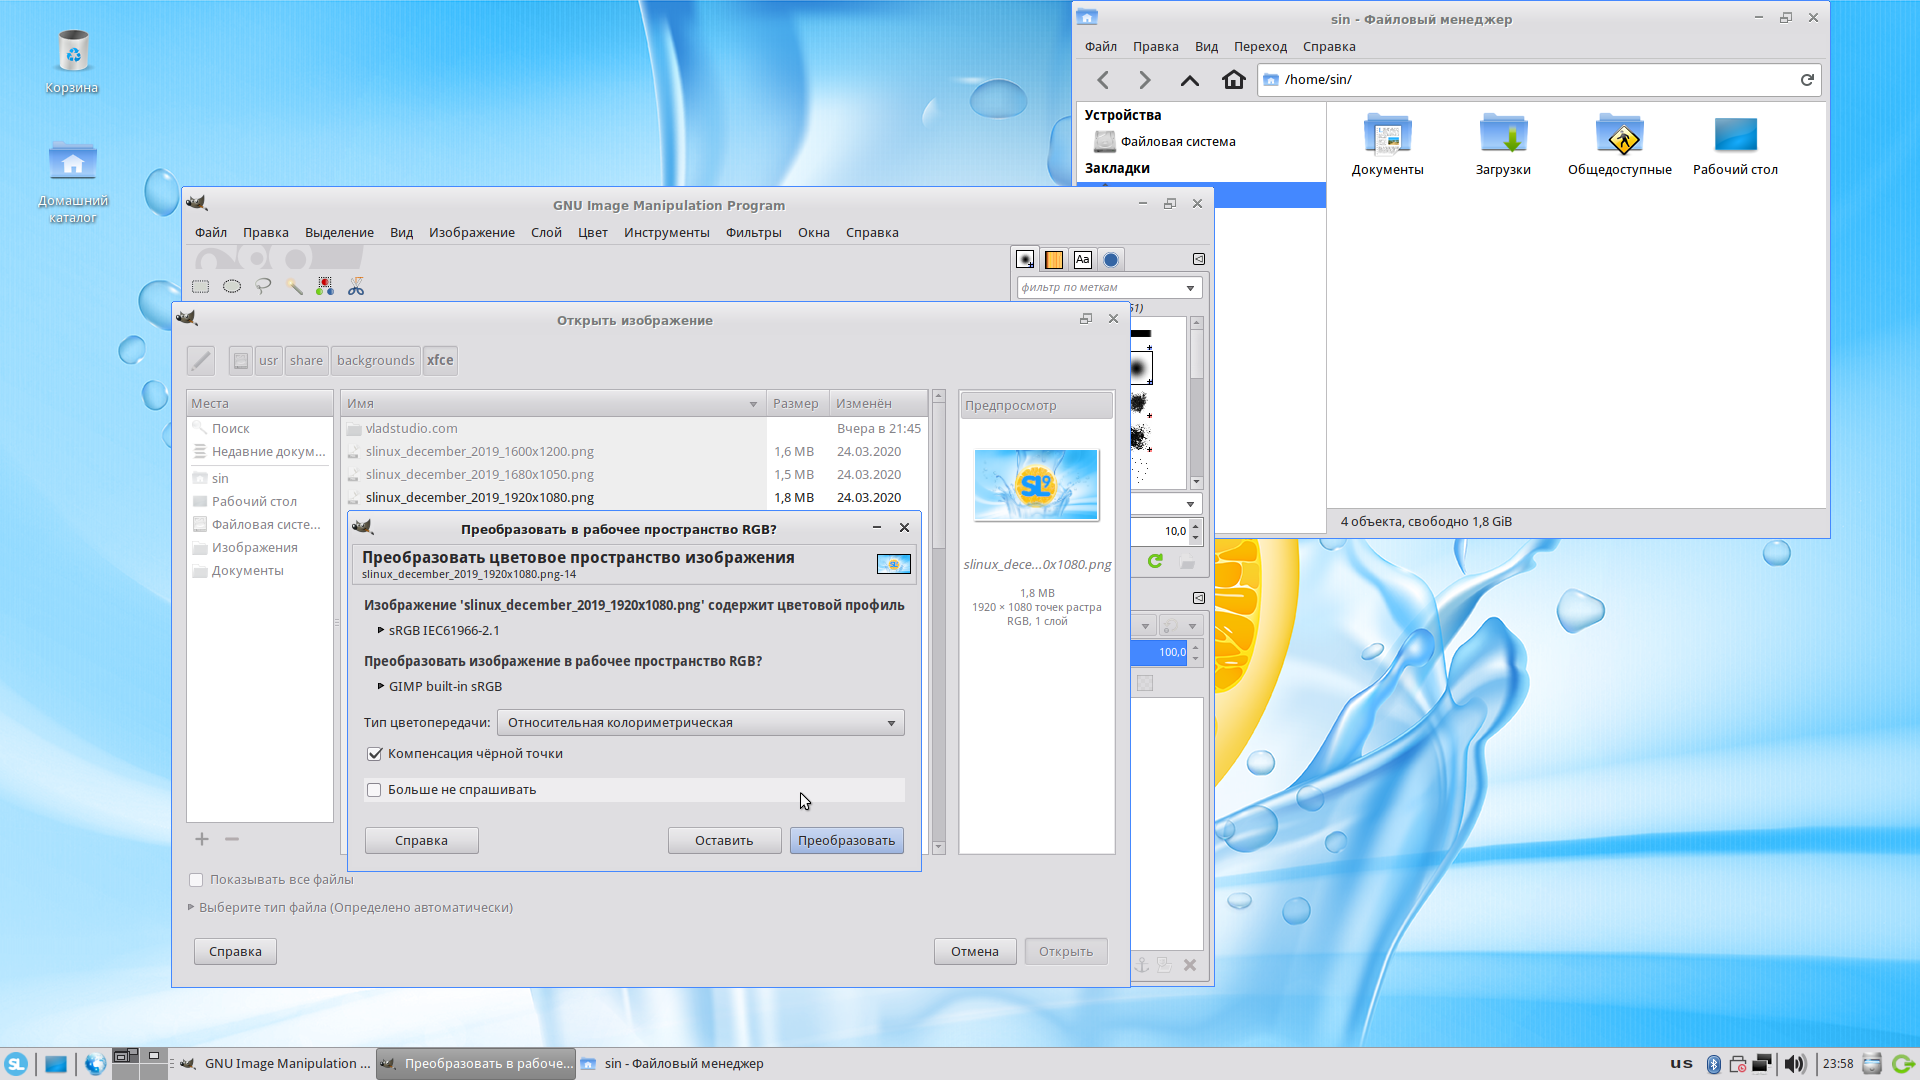Click the Home icon in file manager
1920x1080 pixels.
(x=1233, y=80)
